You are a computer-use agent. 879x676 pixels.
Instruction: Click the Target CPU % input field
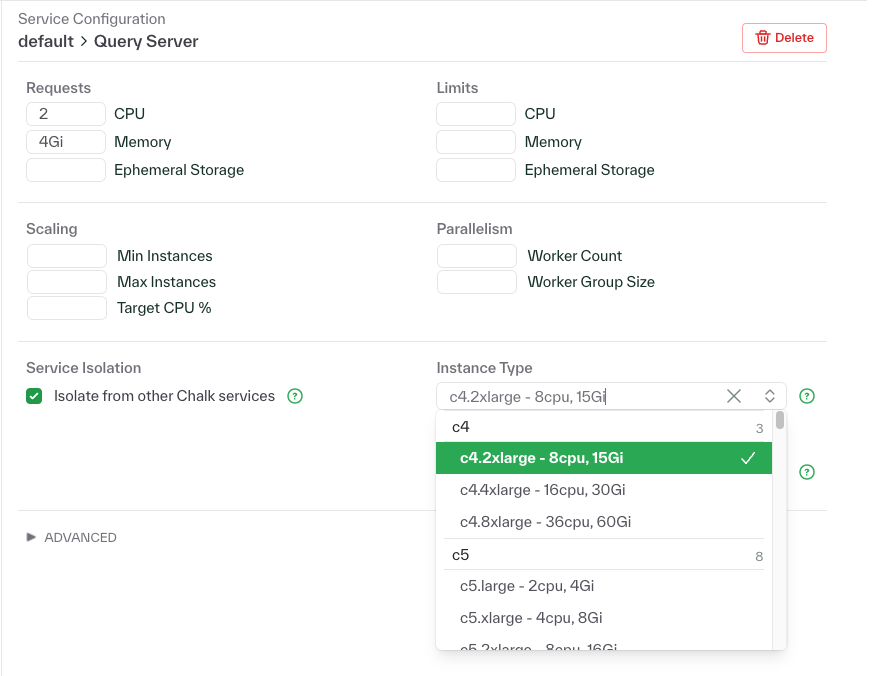[x=66, y=307]
